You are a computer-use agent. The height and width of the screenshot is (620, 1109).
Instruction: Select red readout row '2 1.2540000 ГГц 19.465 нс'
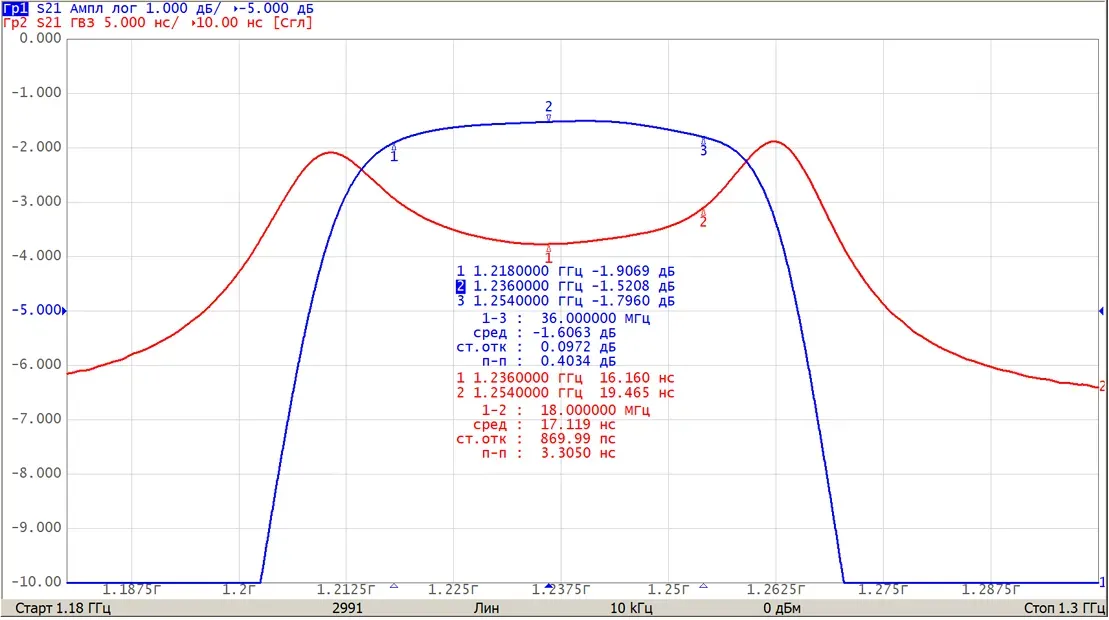565,393
